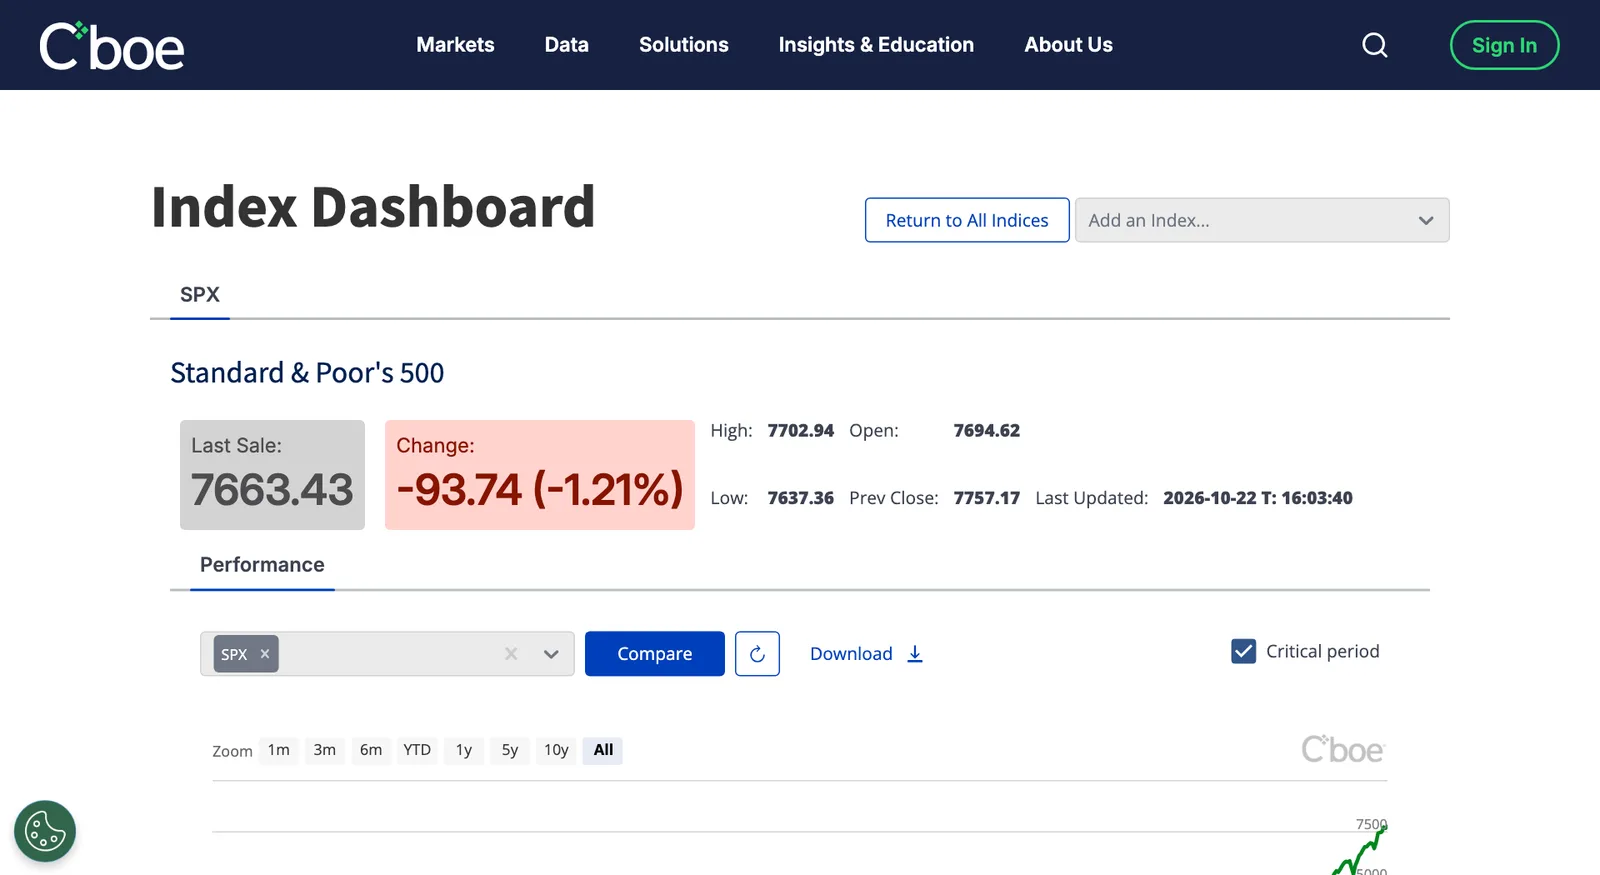Clear all selected indices in compare box

(511, 654)
